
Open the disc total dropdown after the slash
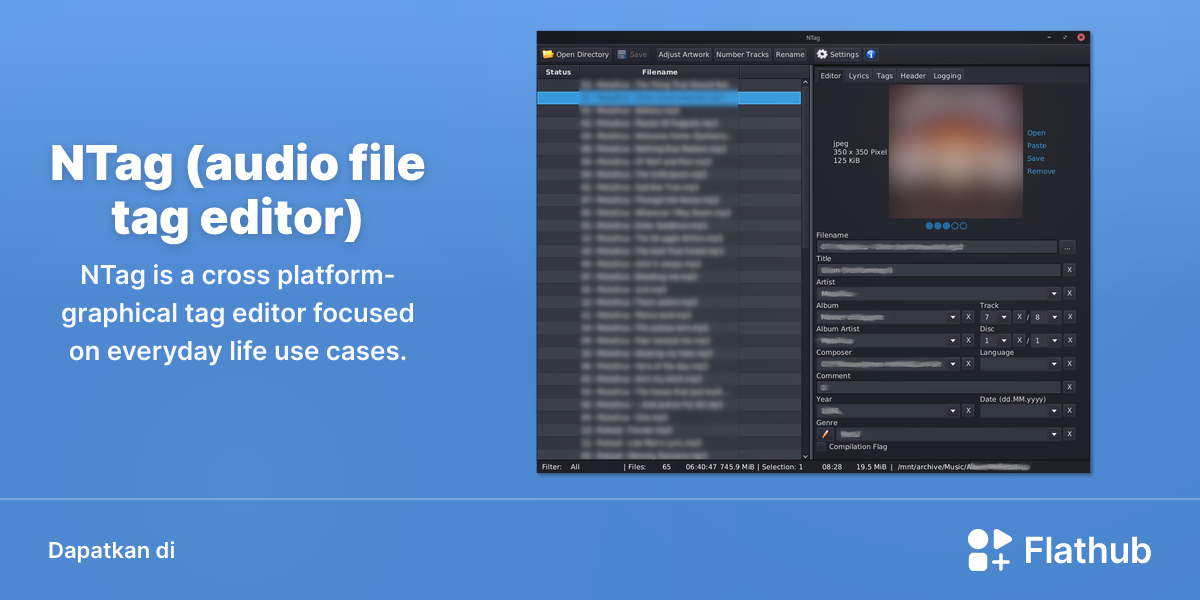[x=1054, y=340]
